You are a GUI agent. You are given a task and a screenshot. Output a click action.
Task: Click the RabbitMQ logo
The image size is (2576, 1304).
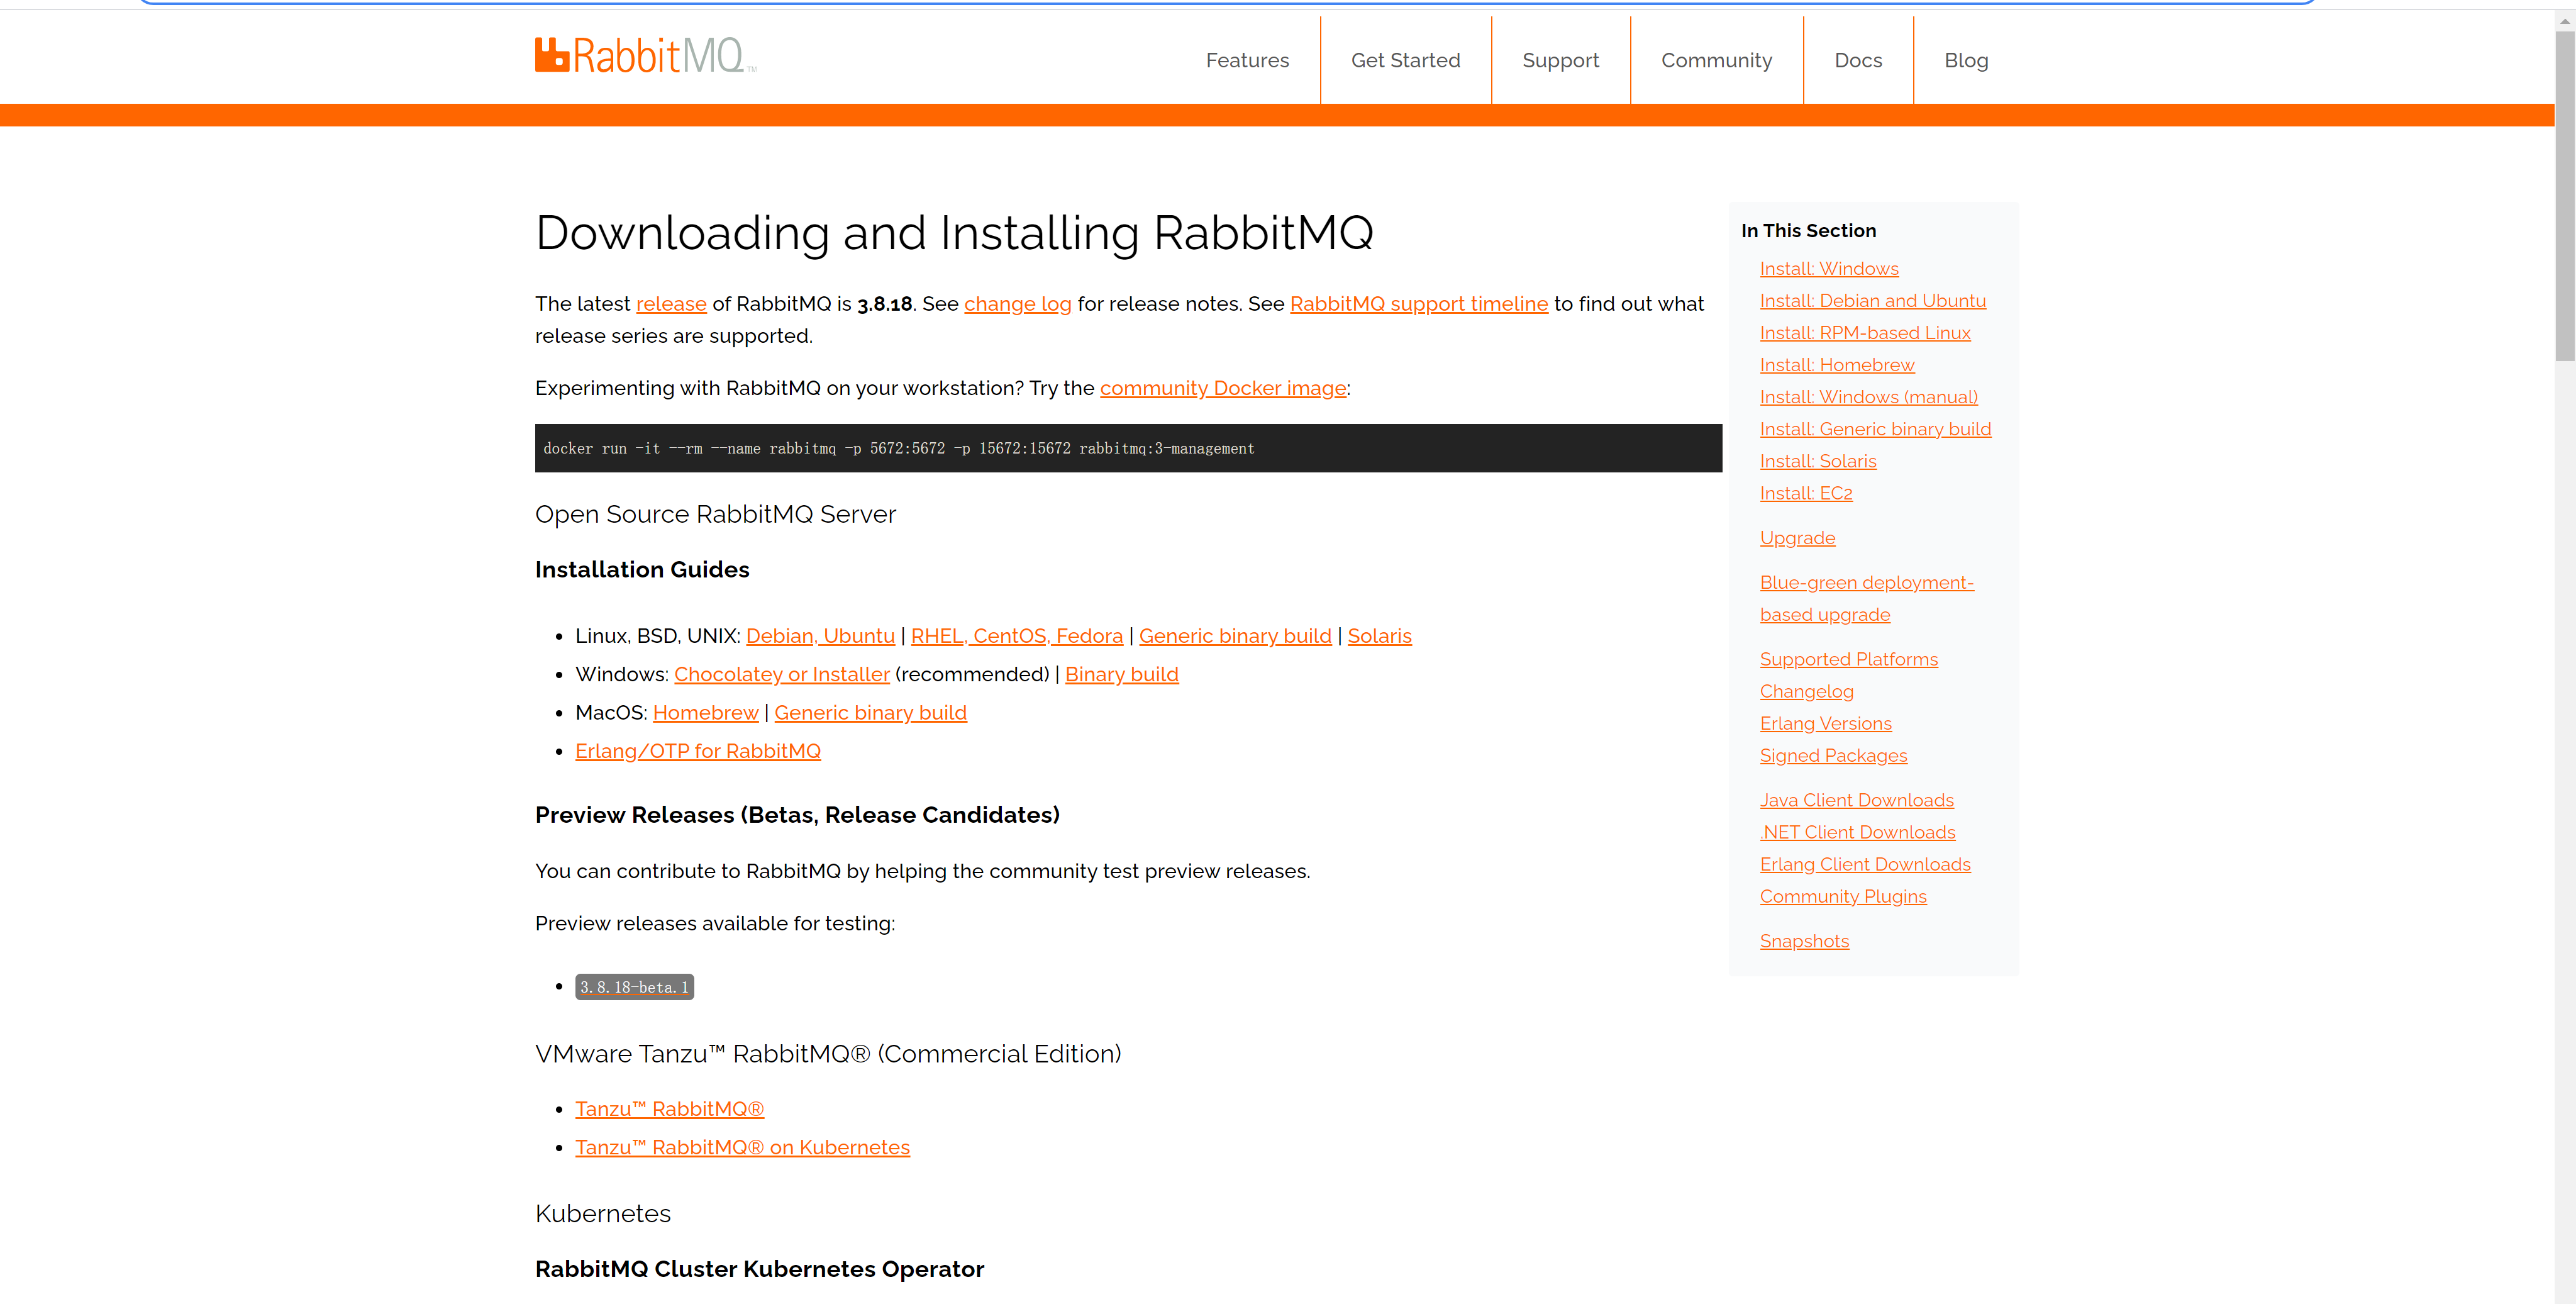[645, 56]
